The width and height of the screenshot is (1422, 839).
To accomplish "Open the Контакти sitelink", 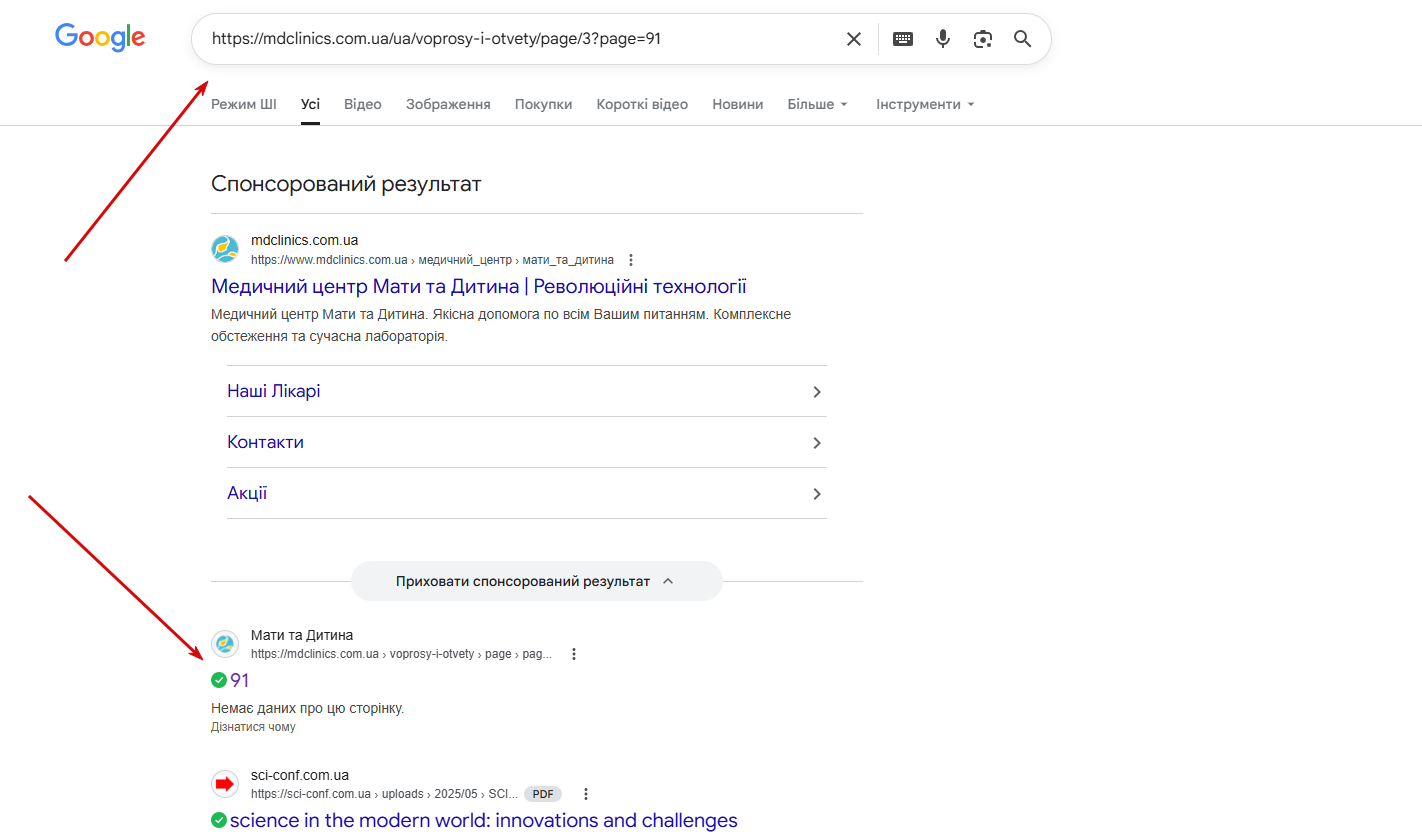I will pos(266,442).
